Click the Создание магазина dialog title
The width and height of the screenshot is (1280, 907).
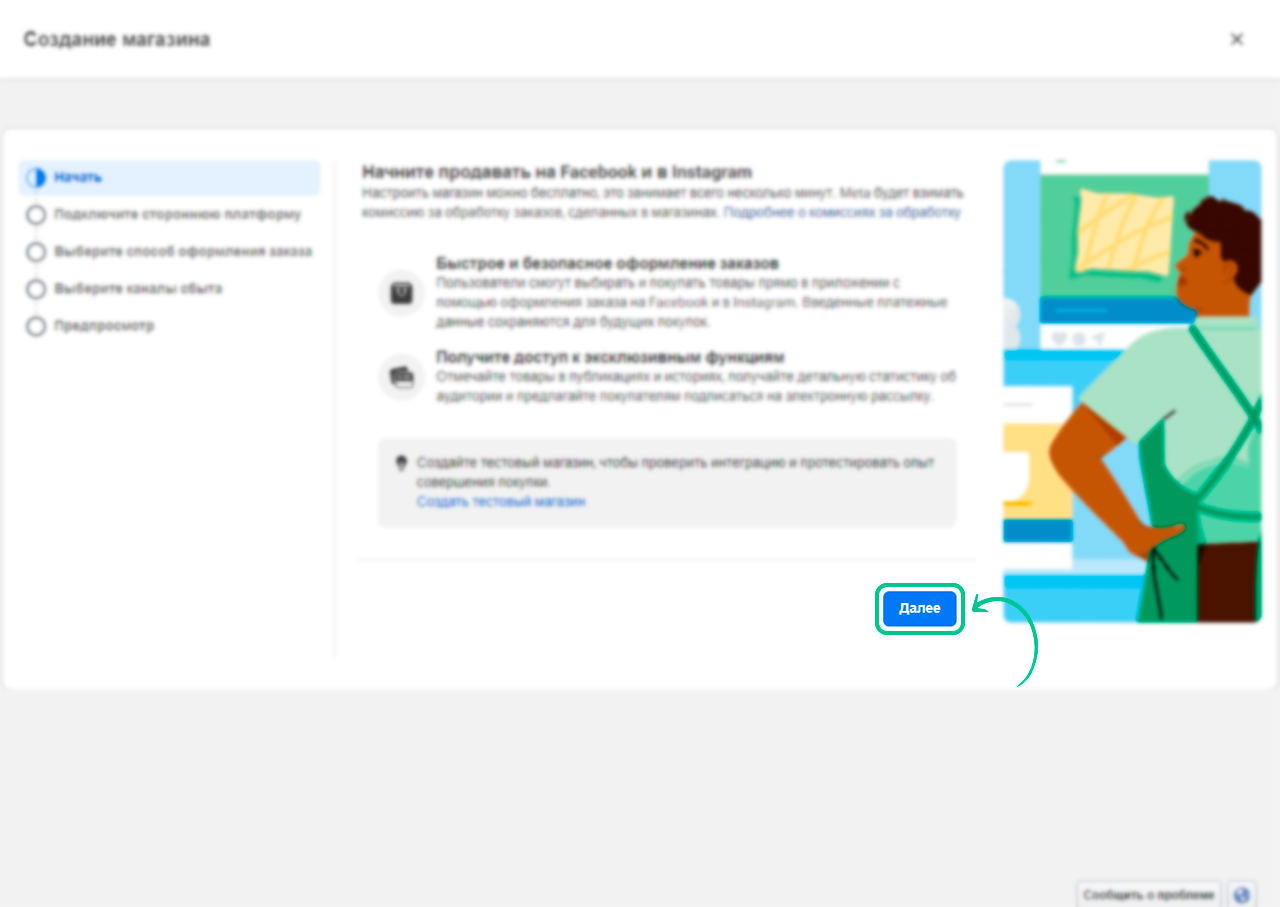[x=117, y=39]
